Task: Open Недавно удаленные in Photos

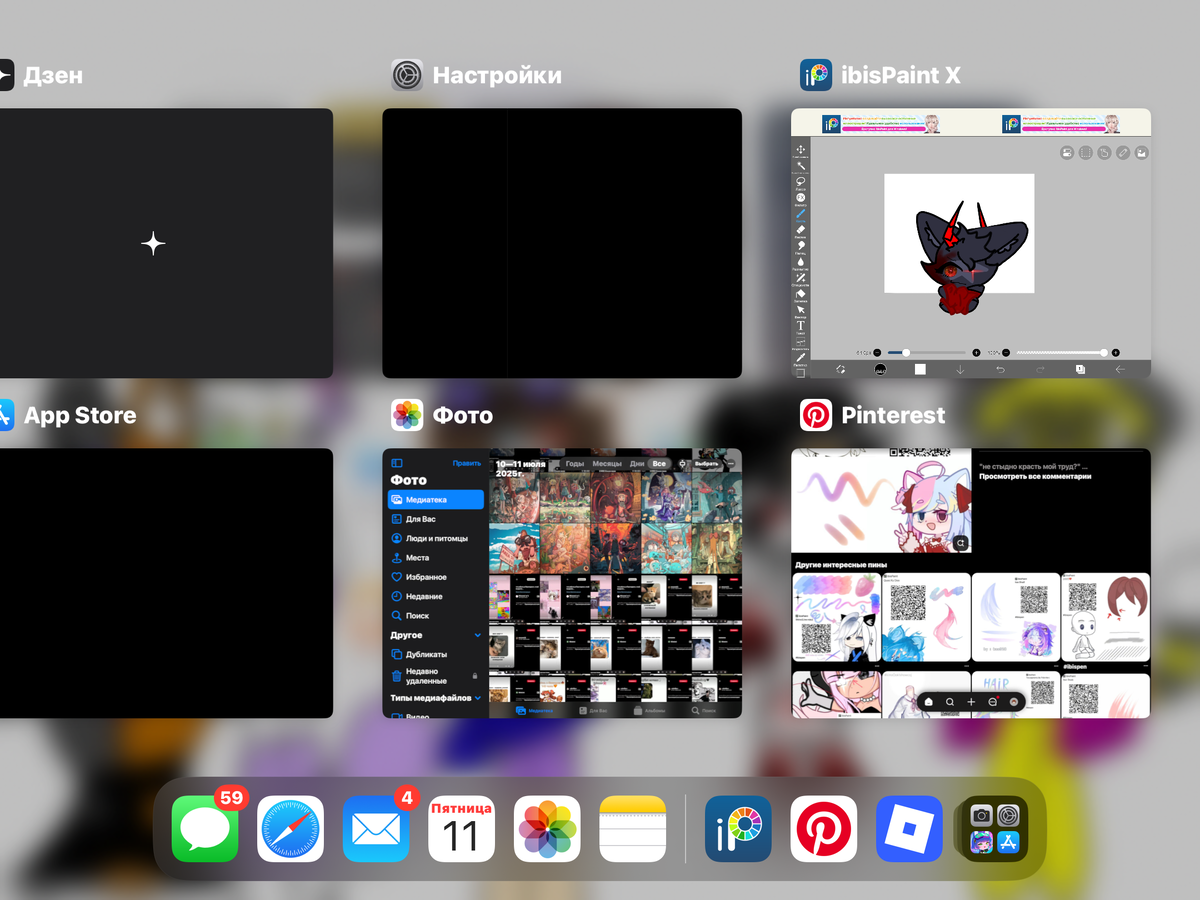Action: [x=436, y=676]
